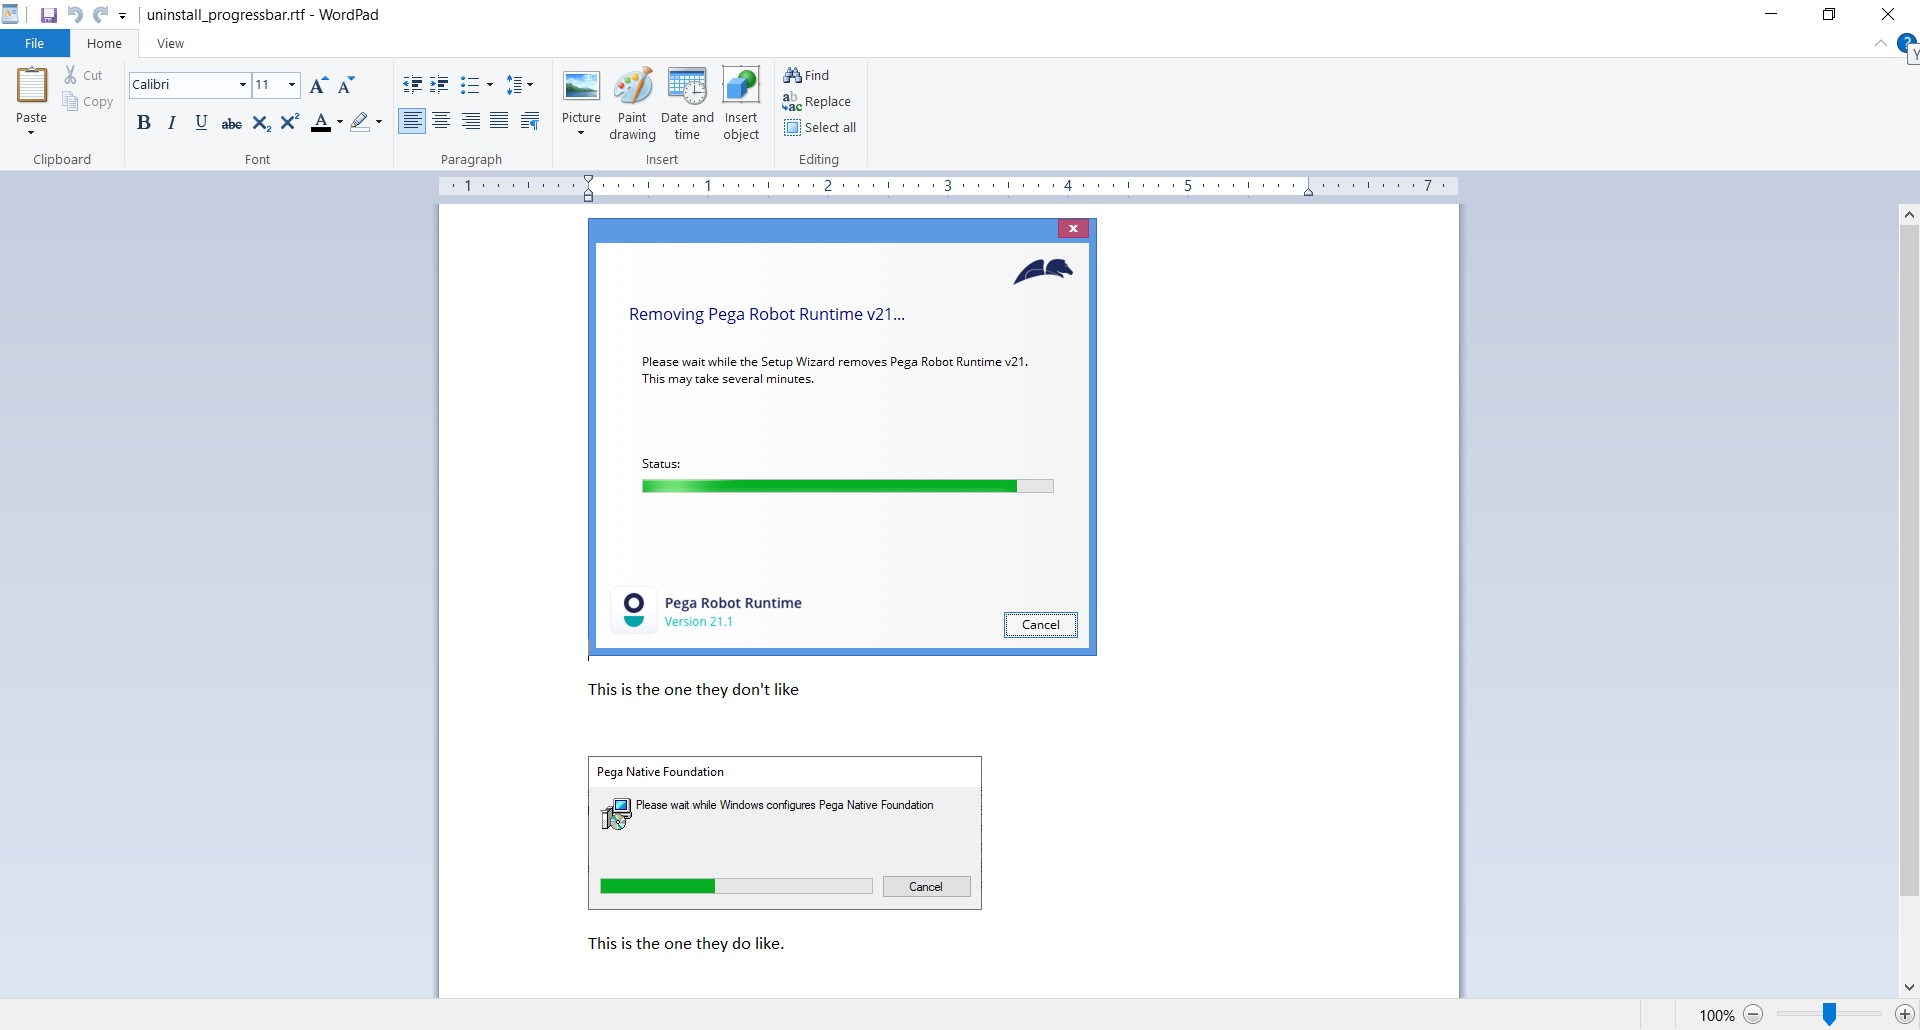Shrink font size with A-down icon

click(346, 85)
